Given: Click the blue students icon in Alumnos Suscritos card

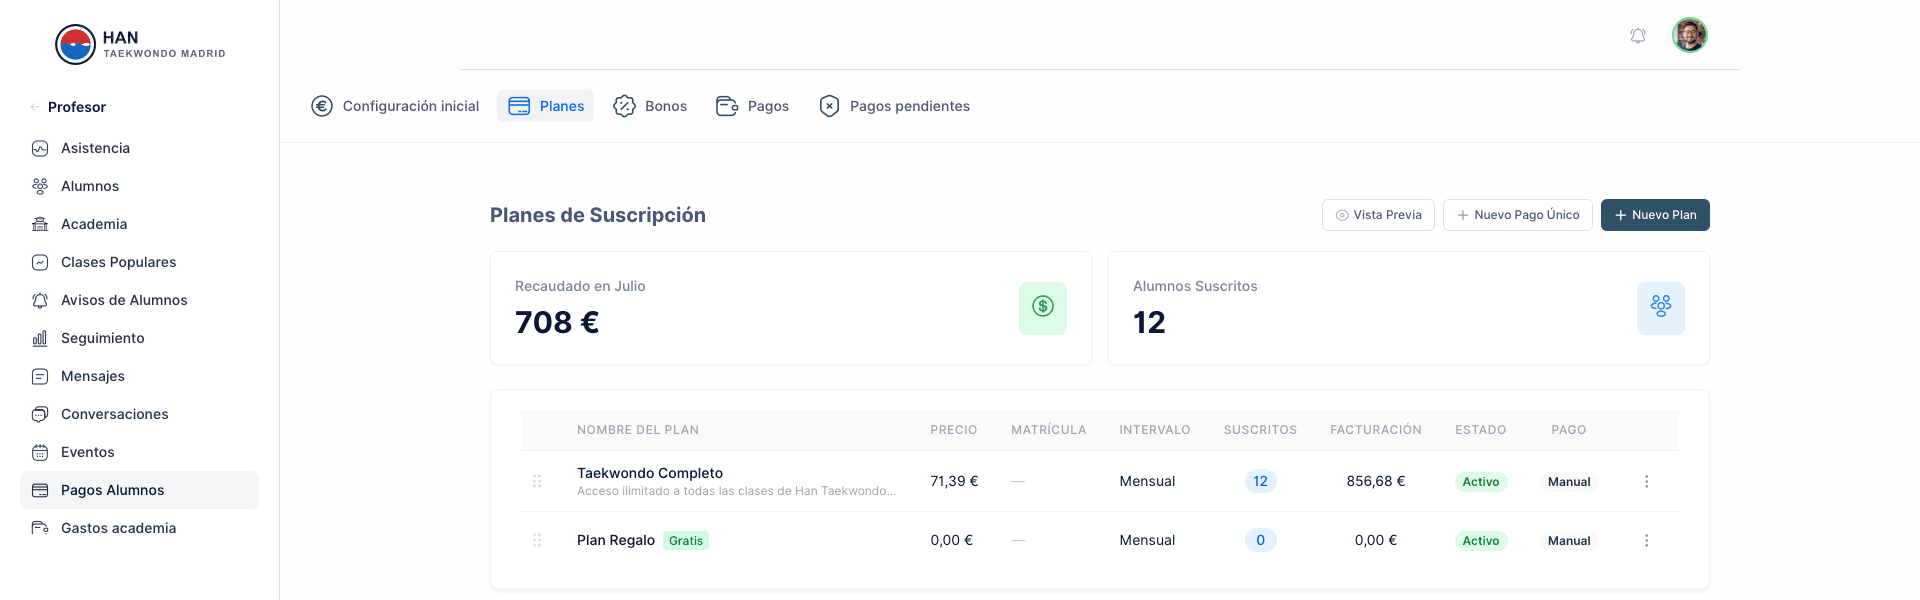Looking at the screenshot, I should click(x=1661, y=308).
